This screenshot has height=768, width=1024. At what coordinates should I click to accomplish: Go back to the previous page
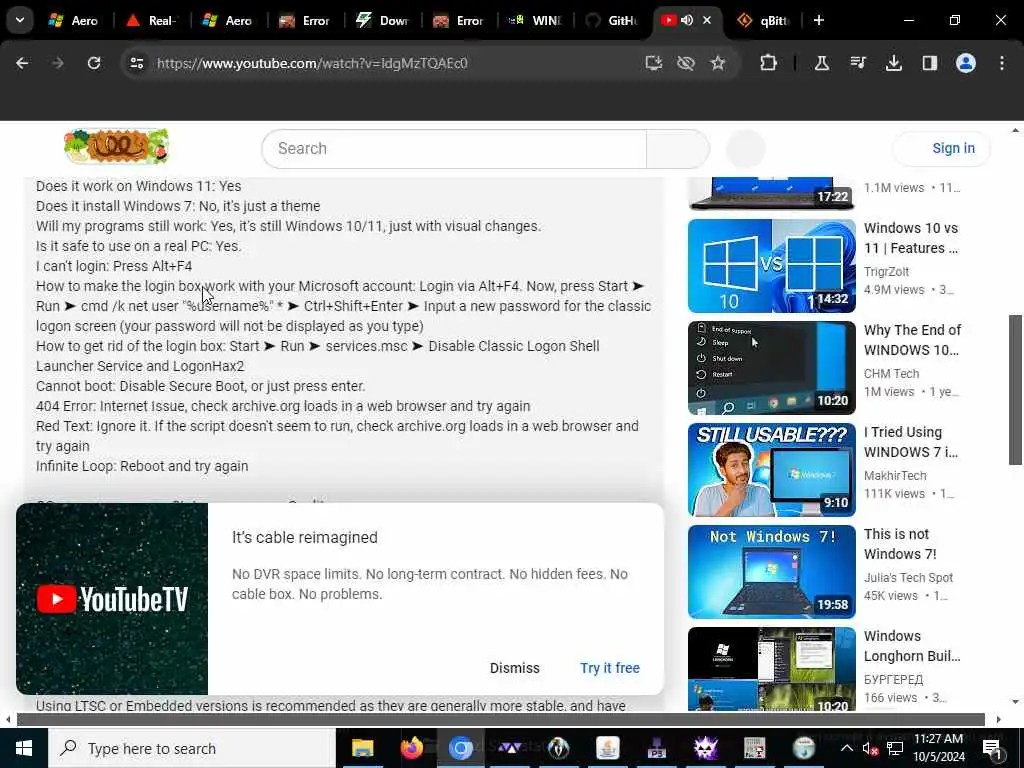tap(22, 63)
